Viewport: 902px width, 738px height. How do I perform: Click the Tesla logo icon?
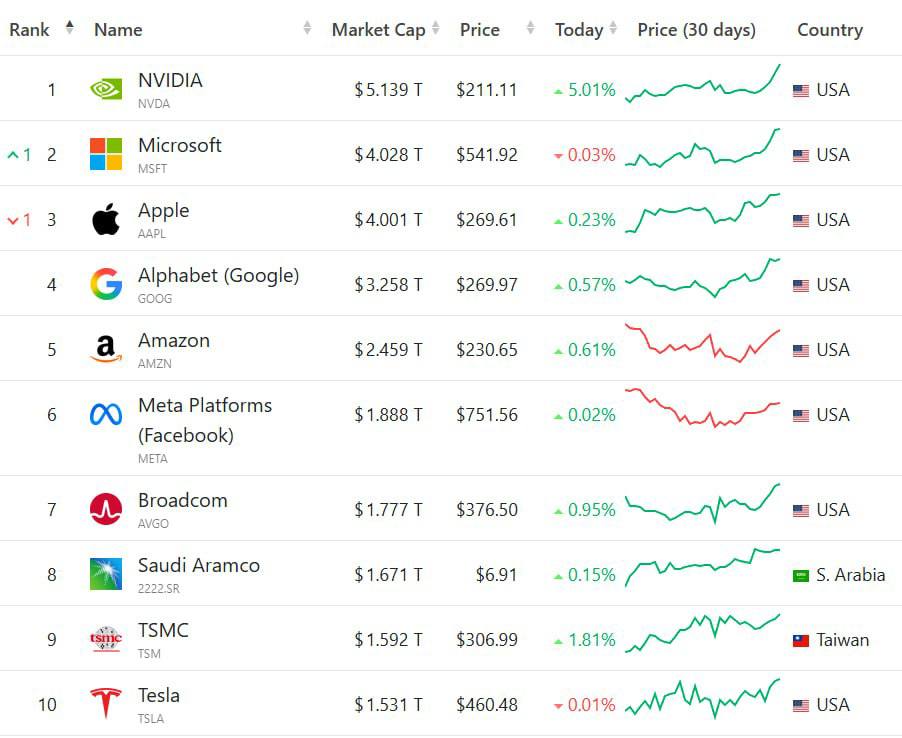point(106,704)
